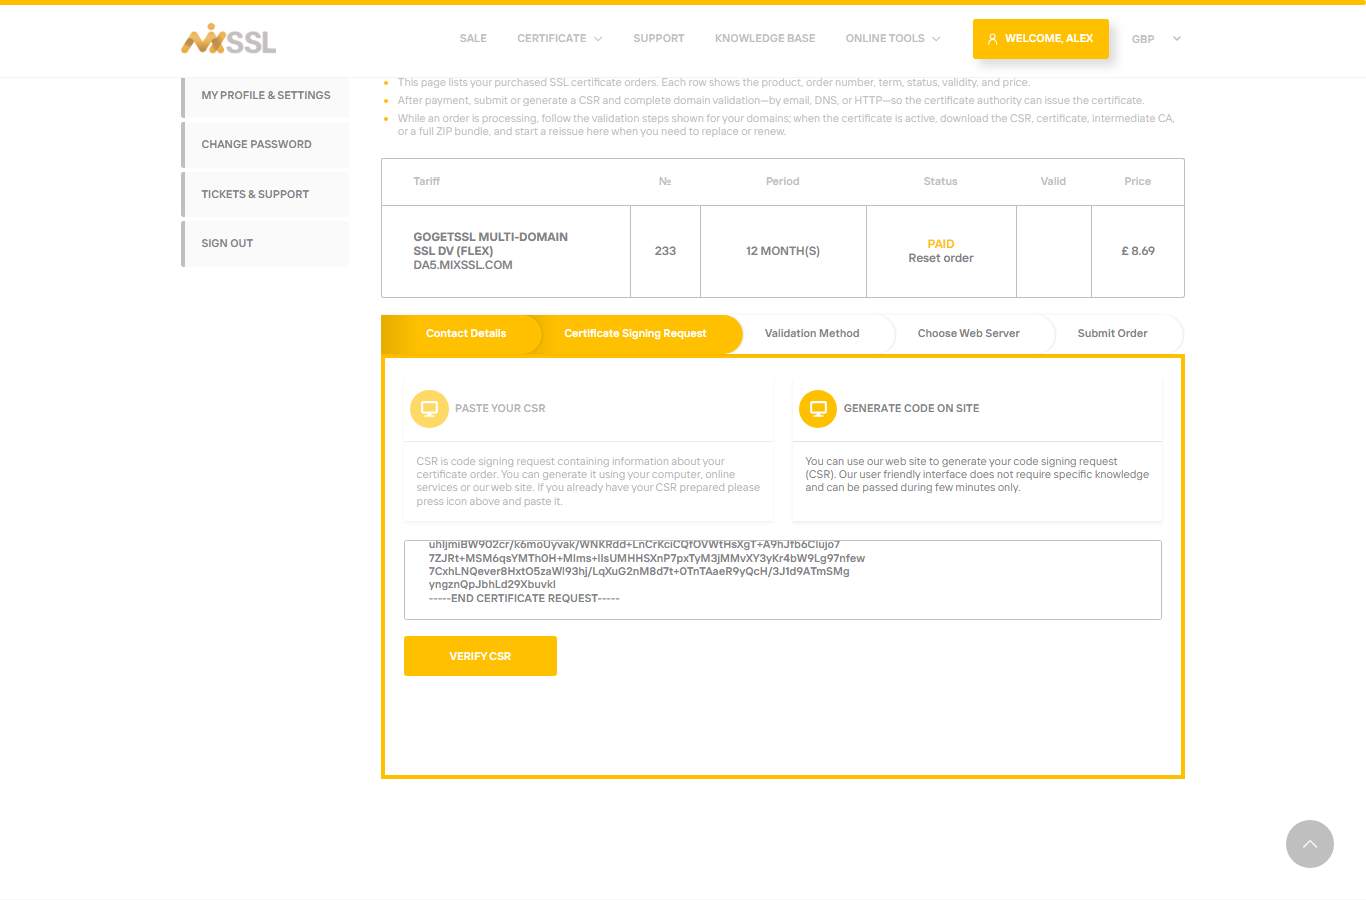Click the Verify CSR button
Image resolution: width=1366 pixels, height=900 pixels.
tap(480, 656)
